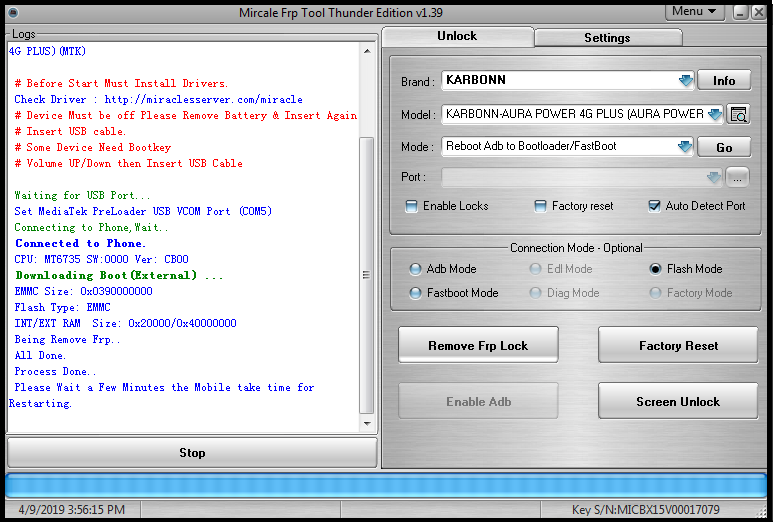Viewport: 773px width, 522px height.
Task: Click 'Set MediaTek PreLoader USB VCOM' log line
Action: tap(143, 211)
